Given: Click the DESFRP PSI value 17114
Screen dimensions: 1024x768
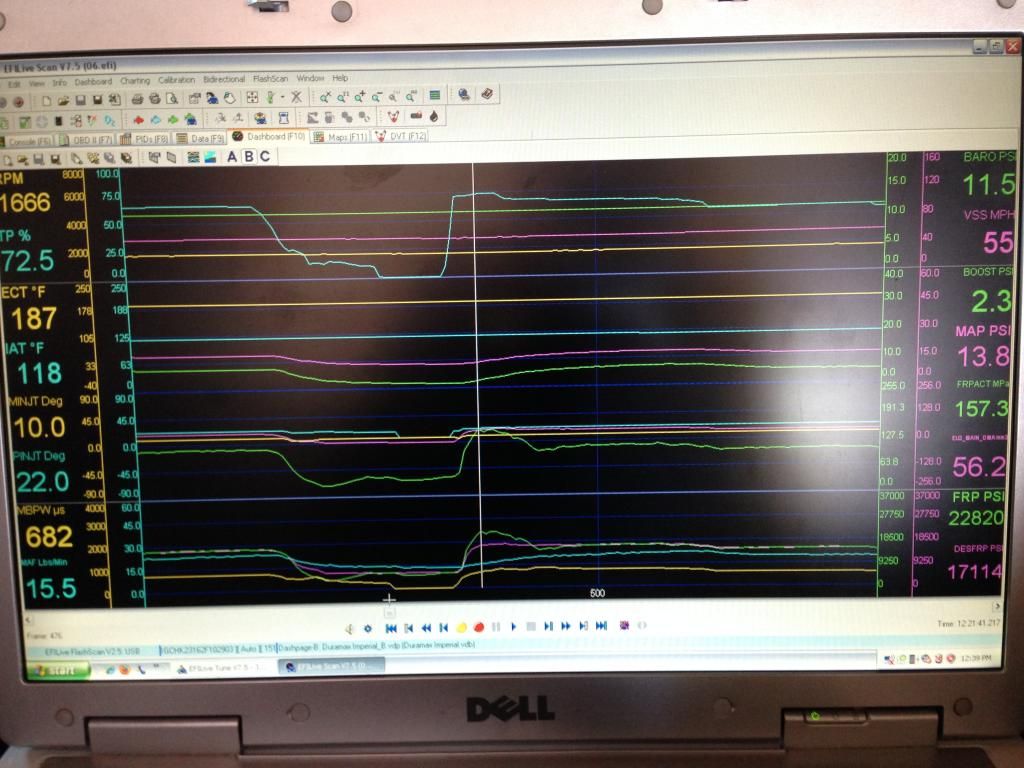Looking at the screenshot, I should (x=974, y=572).
